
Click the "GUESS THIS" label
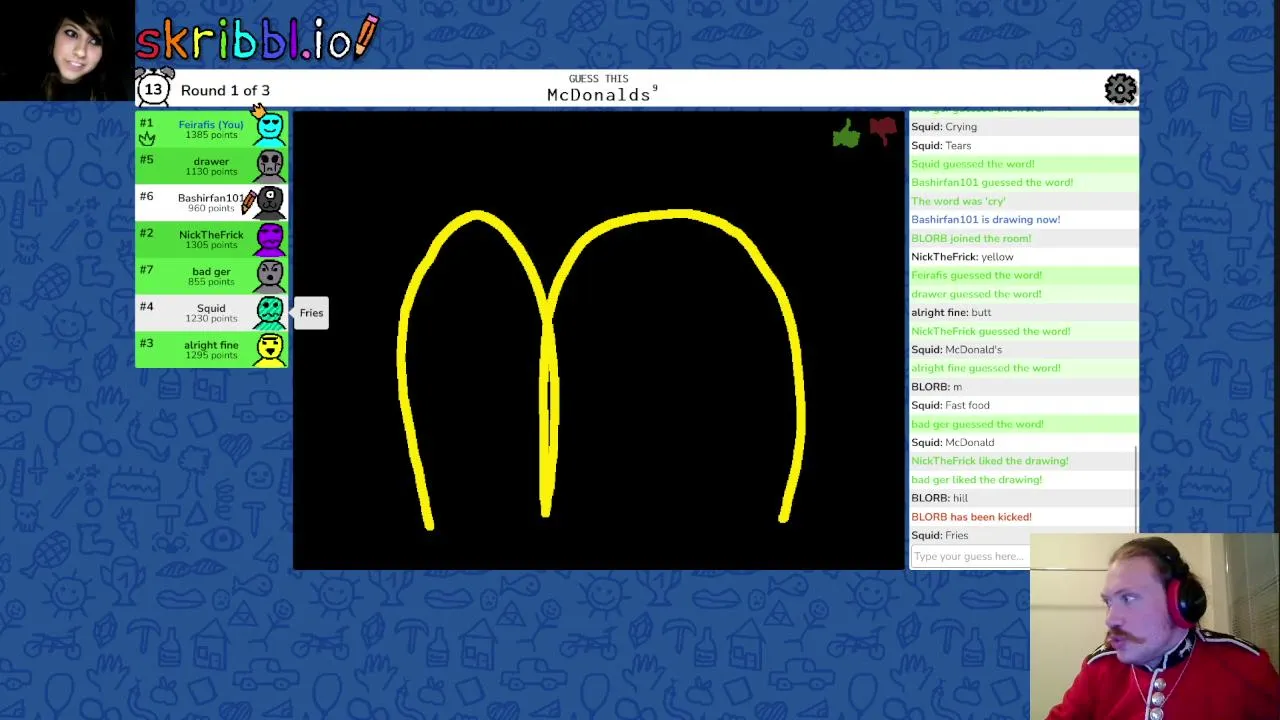pos(598,78)
